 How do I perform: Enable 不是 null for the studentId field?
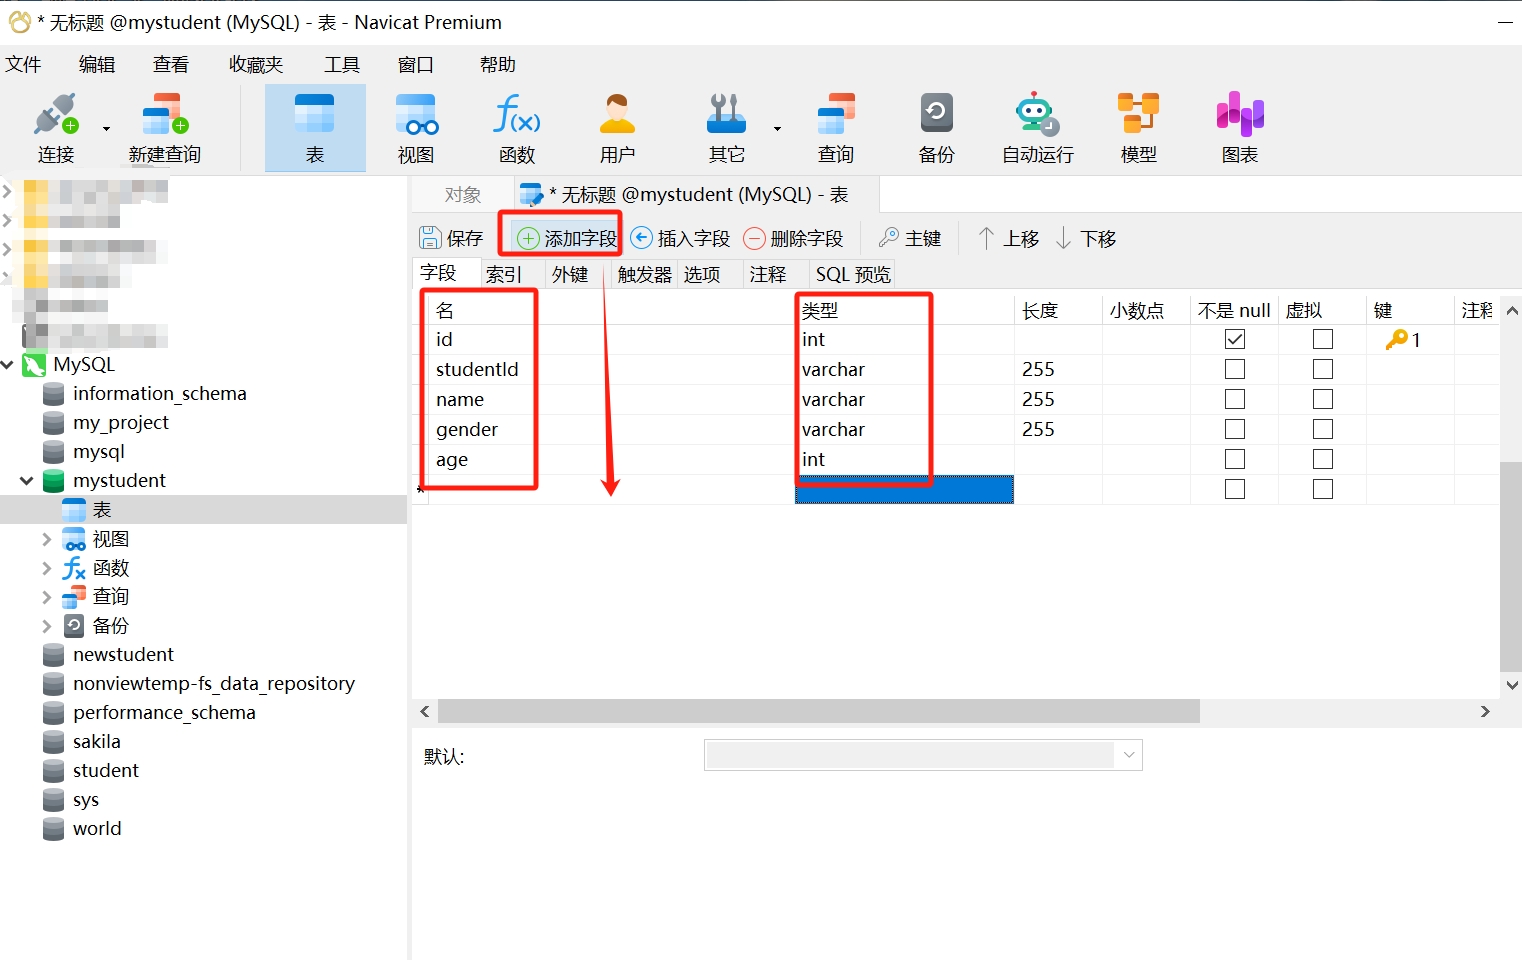coord(1235,370)
